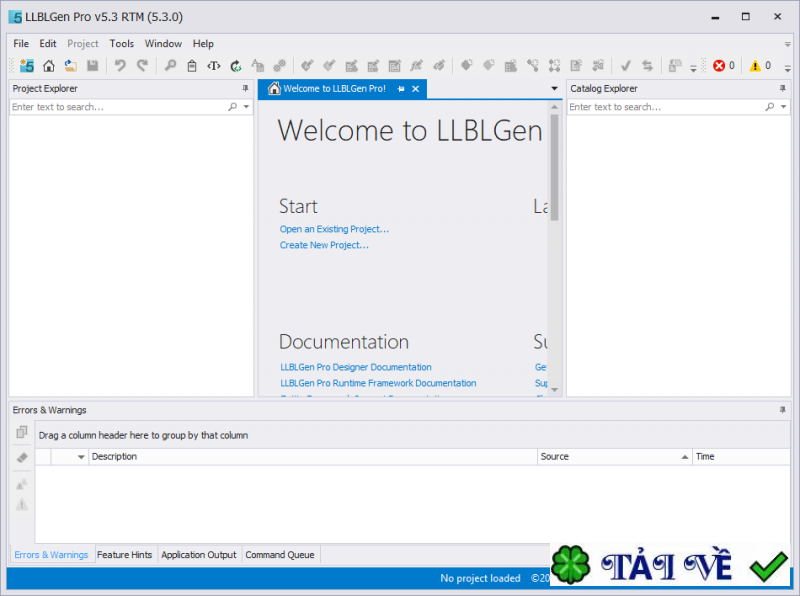Pin the Errors & Warnings panel
This screenshot has height=596, width=800.
tap(783, 410)
